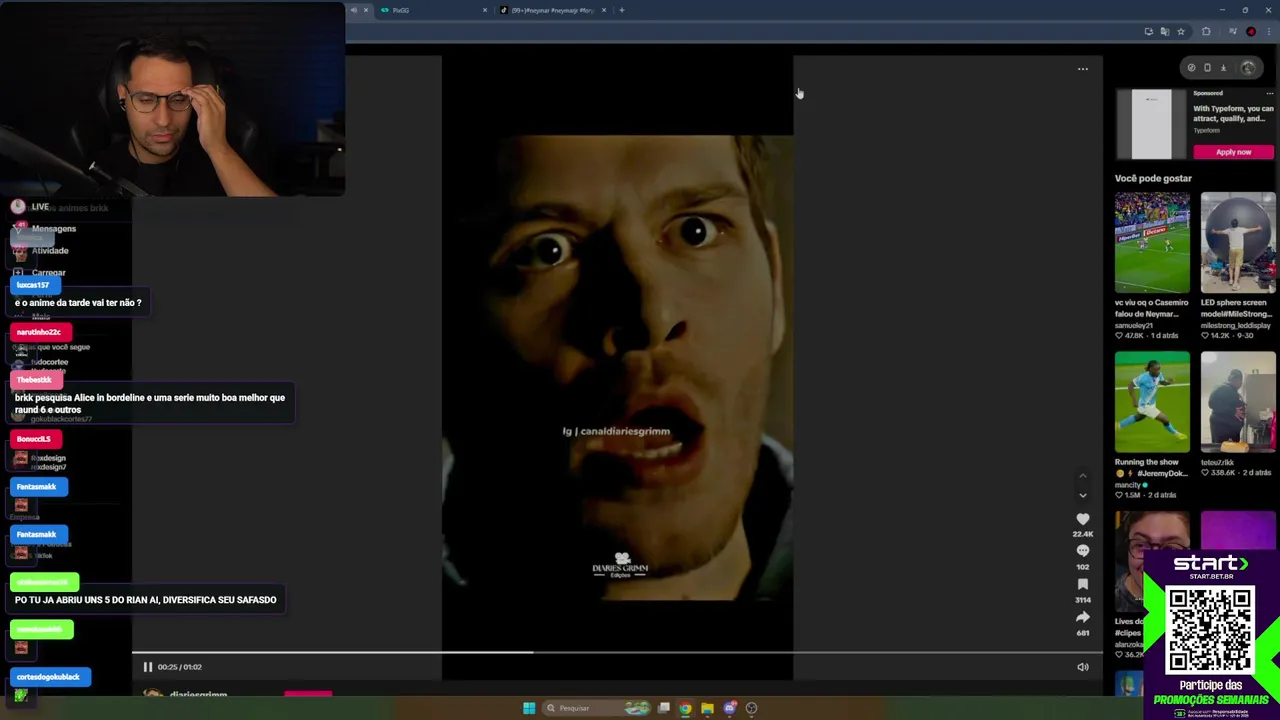Image resolution: width=1280 pixels, height=720 pixels.
Task: Open LED sphere screen model video
Action: pos(1238,243)
